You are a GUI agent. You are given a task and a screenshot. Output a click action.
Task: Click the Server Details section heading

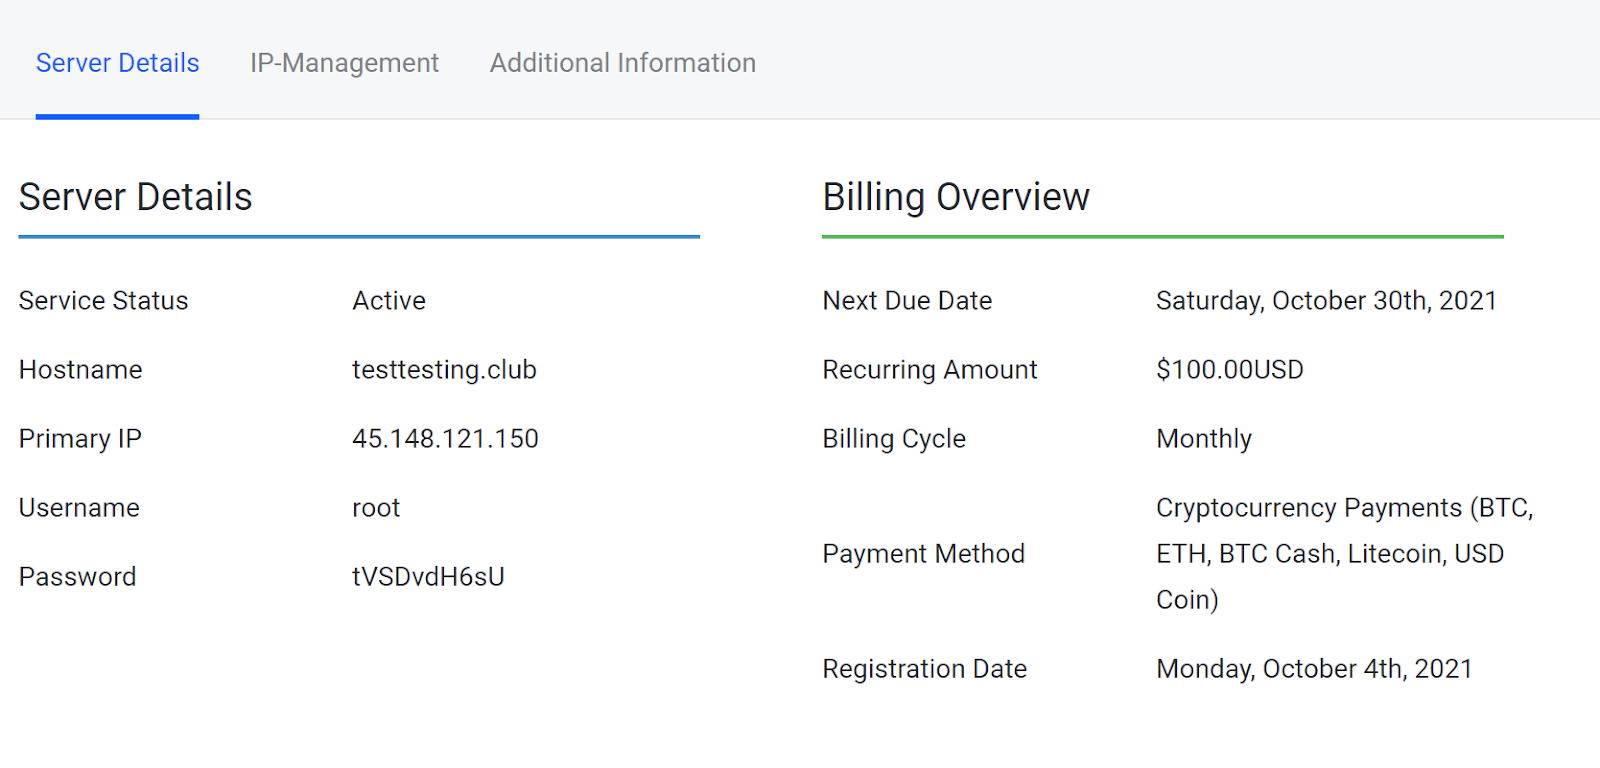[x=135, y=197]
